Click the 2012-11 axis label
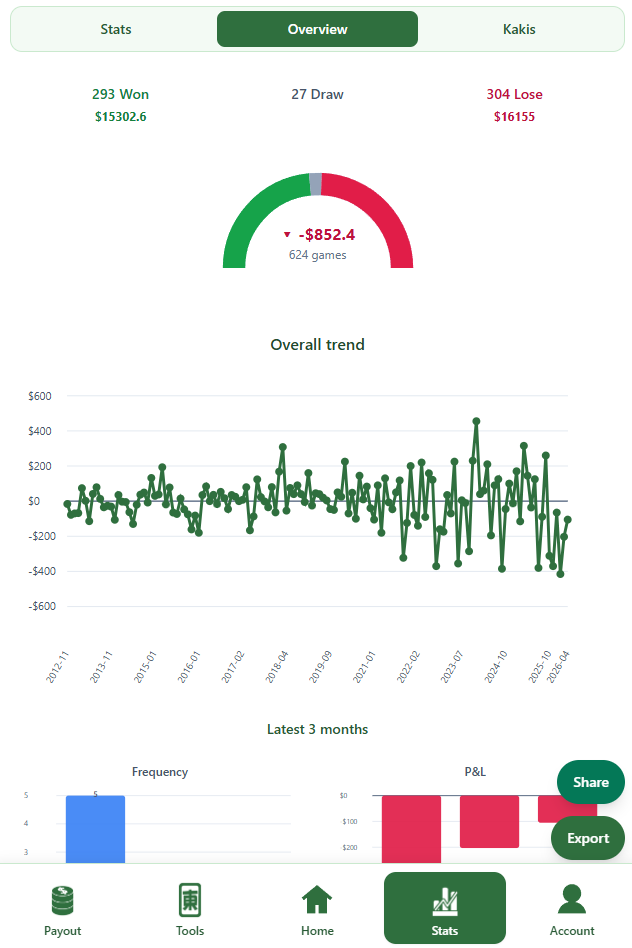632x948 pixels. coord(57,667)
